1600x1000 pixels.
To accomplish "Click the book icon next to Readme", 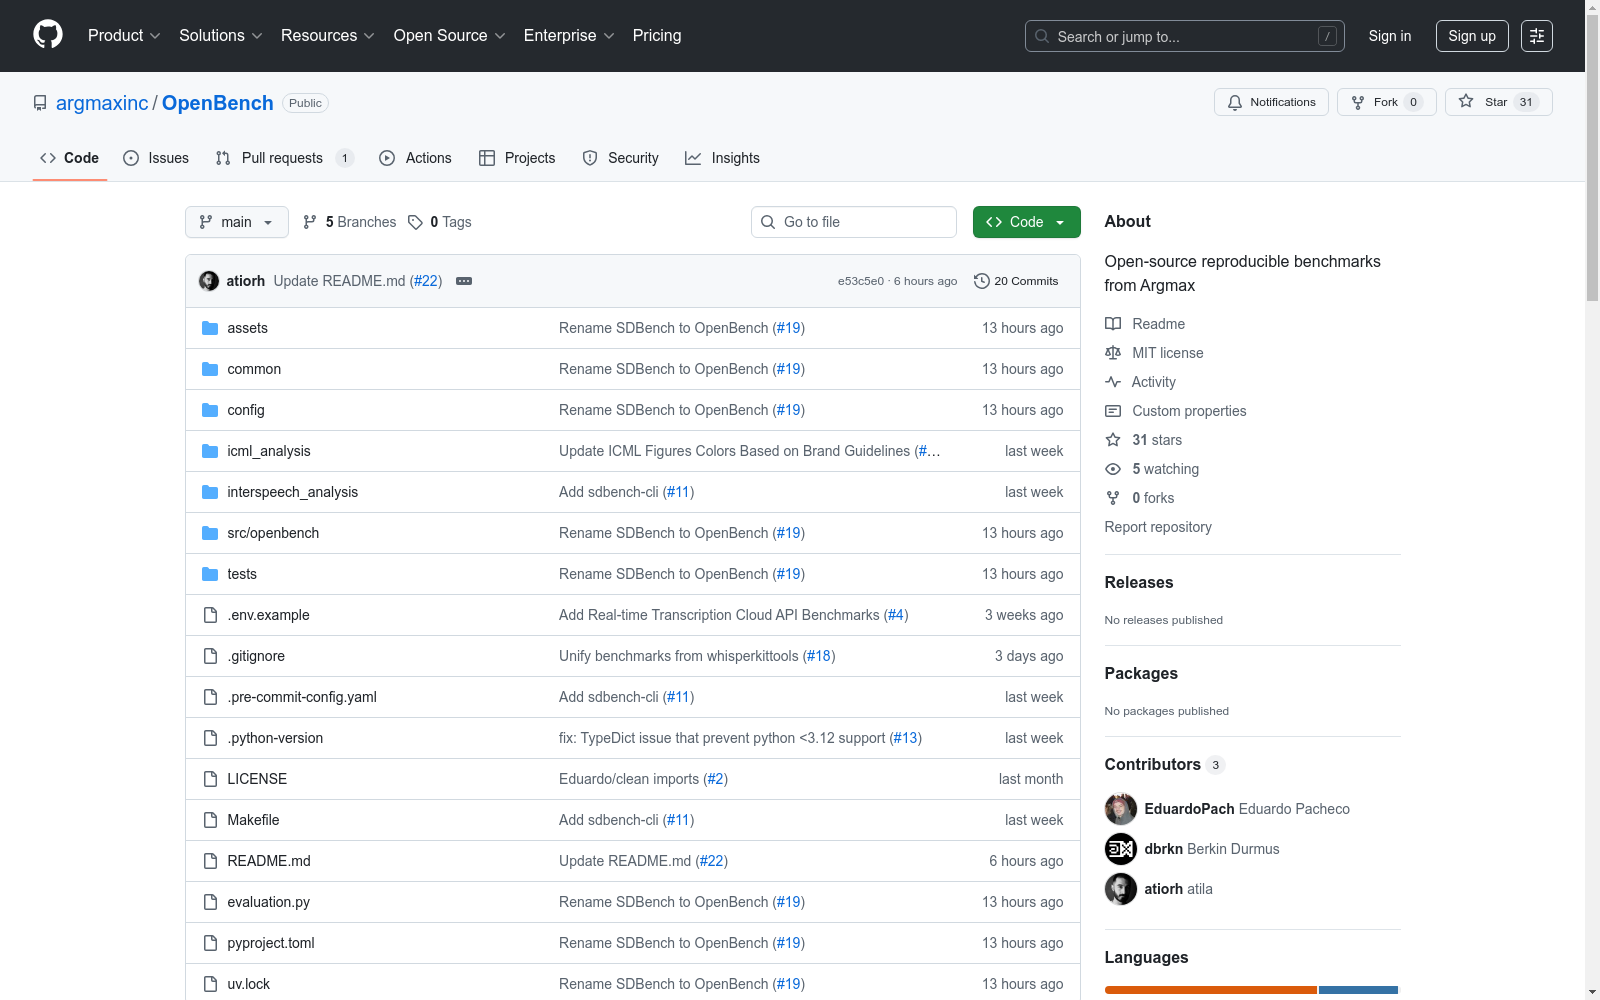I will click(1113, 324).
